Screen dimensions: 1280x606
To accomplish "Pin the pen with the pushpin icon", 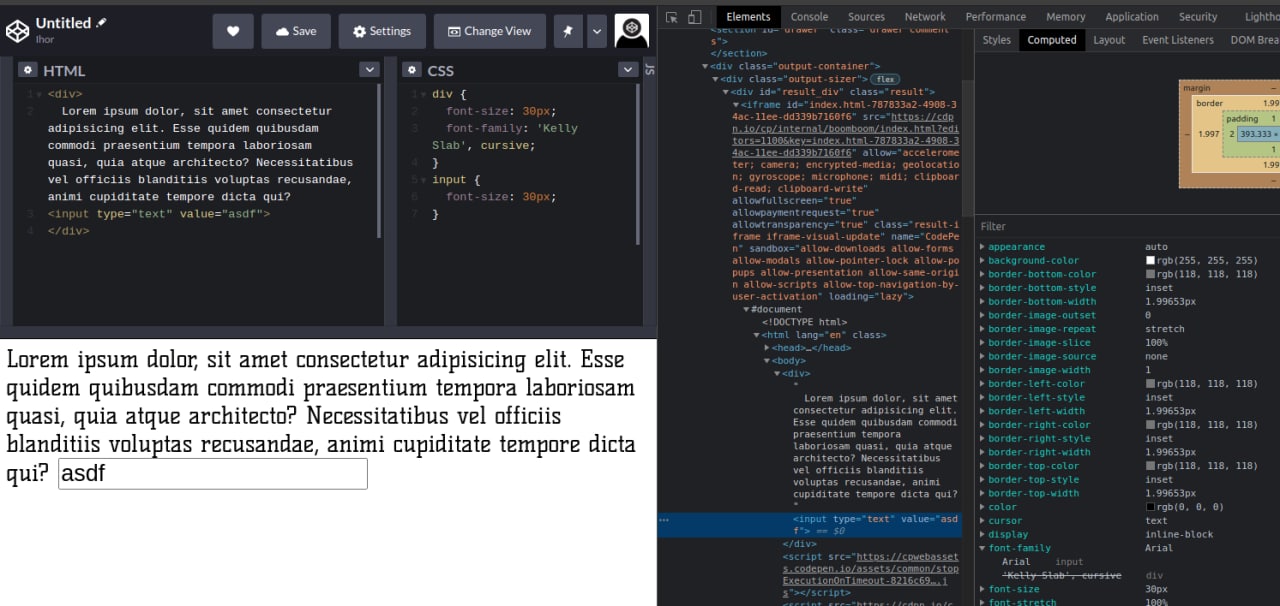I will 568,31.
